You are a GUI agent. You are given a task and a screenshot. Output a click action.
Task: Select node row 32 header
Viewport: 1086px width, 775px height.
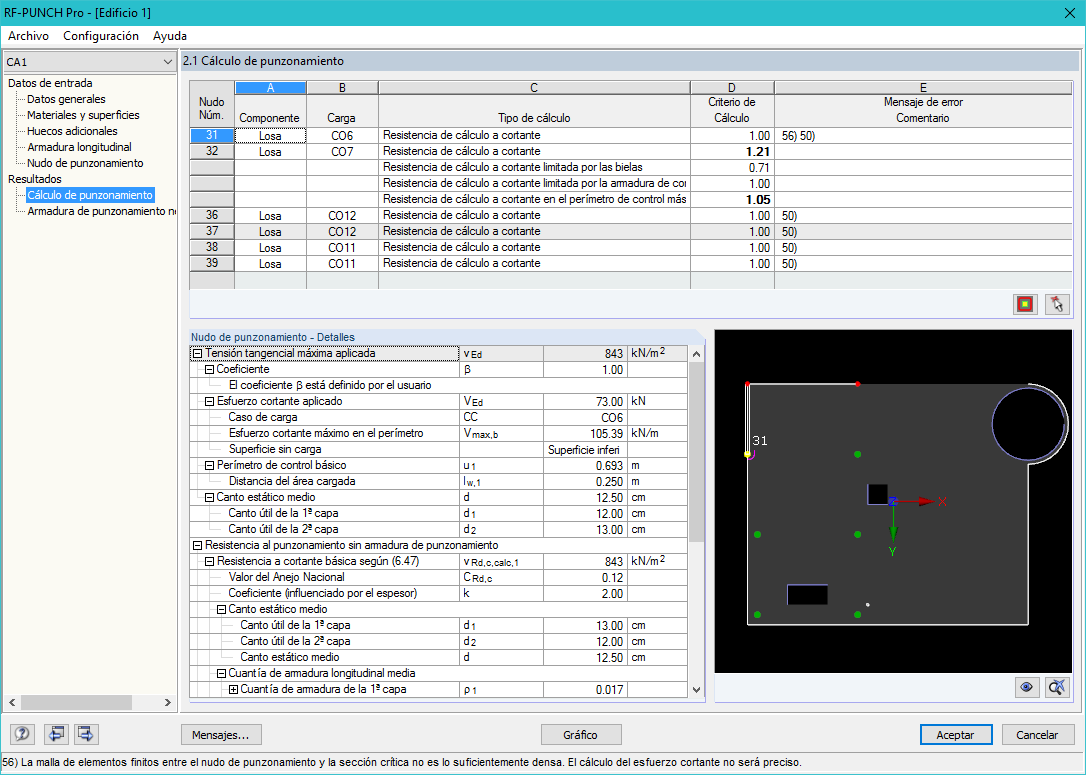coord(212,151)
